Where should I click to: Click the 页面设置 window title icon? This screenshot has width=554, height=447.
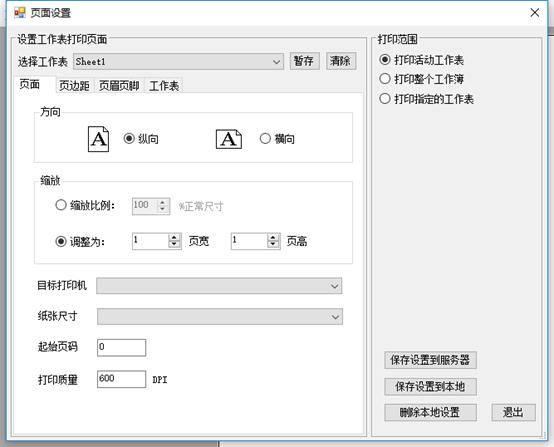19,13
